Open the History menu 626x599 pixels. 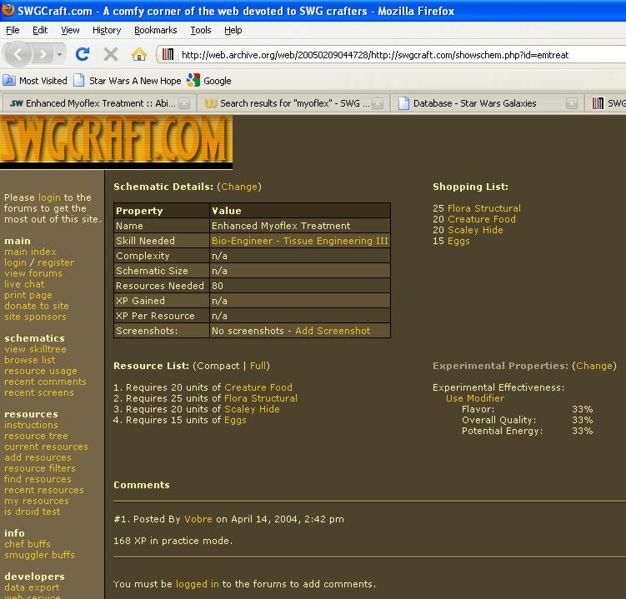pyautogui.click(x=106, y=30)
